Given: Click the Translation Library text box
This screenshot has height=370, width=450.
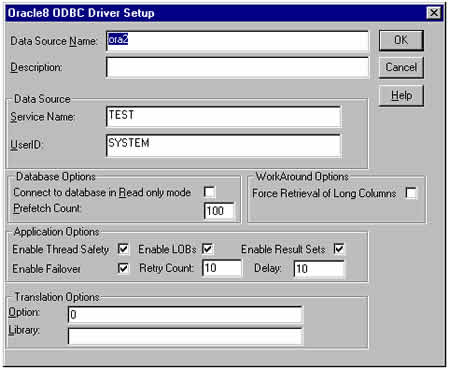Looking at the screenshot, I should (185, 336).
